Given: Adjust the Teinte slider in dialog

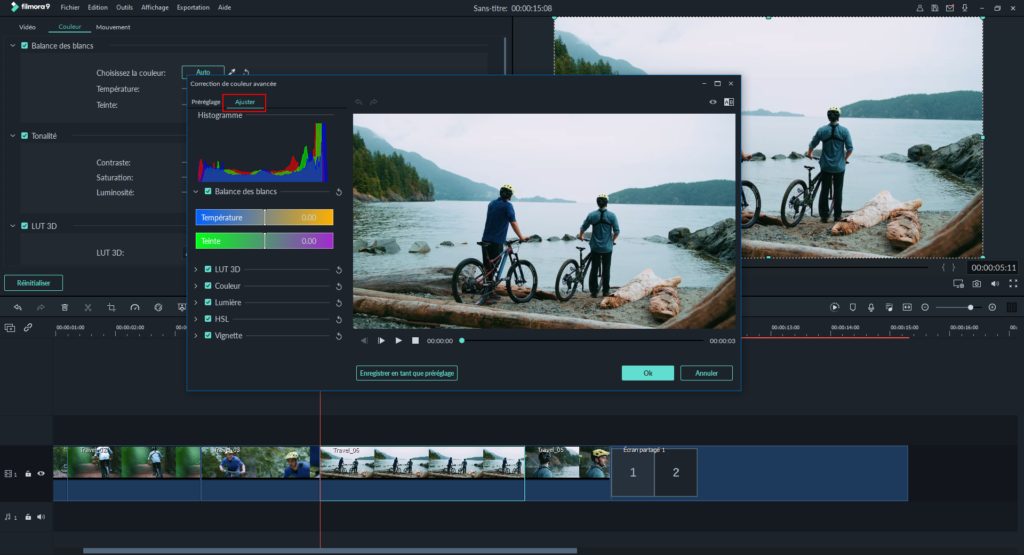Looking at the screenshot, I should (x=264, y=241).
